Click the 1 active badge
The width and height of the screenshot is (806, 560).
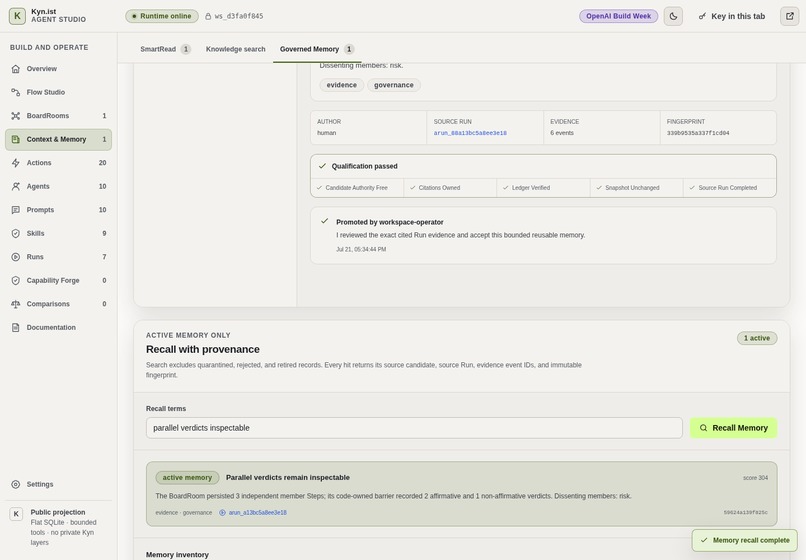coord(757,338)
